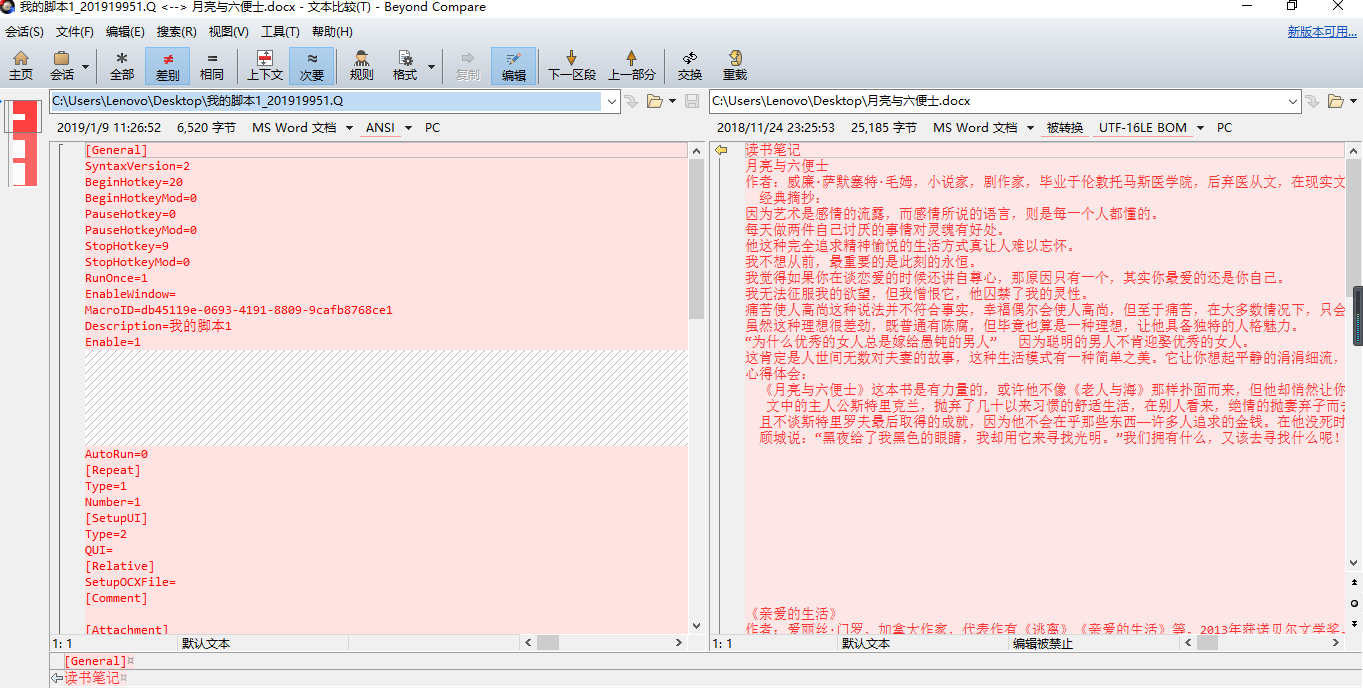This screenshot has width=1363, height=688.
Task: Reload files with the 重载 button
Action: tap(735, 65)
